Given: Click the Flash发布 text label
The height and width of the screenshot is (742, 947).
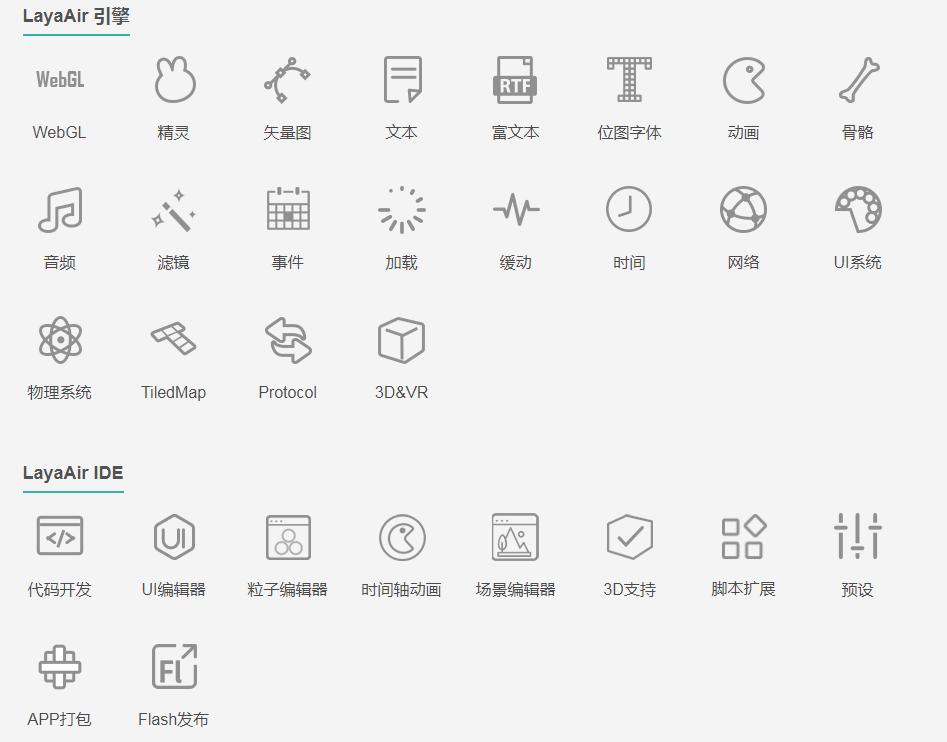Looking at the screenshot, I should click(173, 719).
